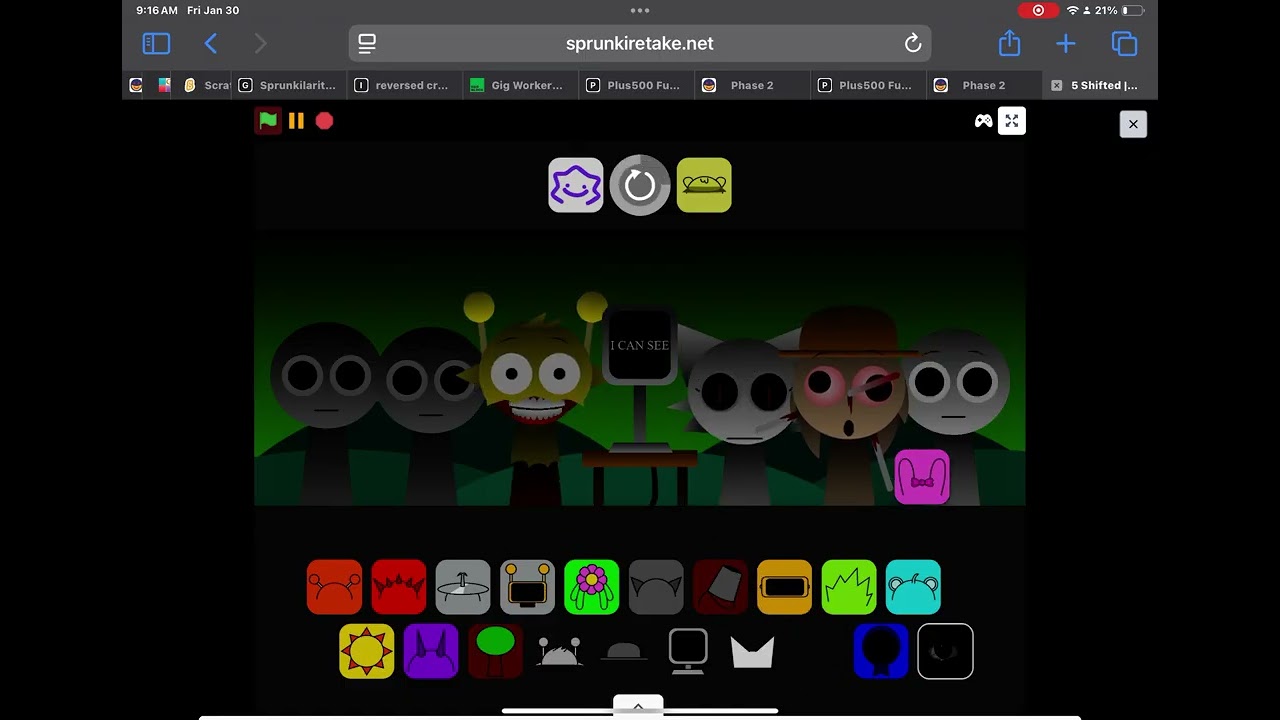Pick the used gray fuzzy antenna icon

560,651
